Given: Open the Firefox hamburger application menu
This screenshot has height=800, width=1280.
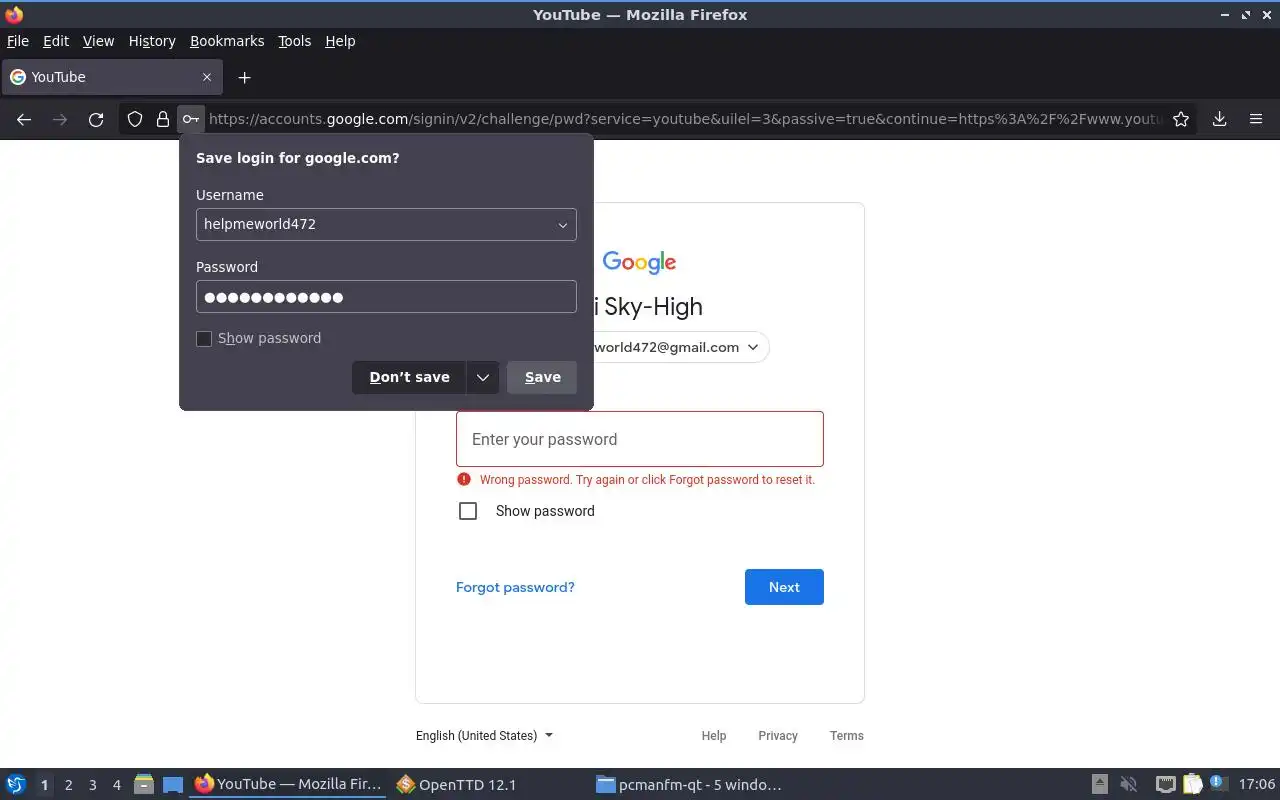Looking at the screenshot, I should pyautogui.click(x=1256, y=119).
